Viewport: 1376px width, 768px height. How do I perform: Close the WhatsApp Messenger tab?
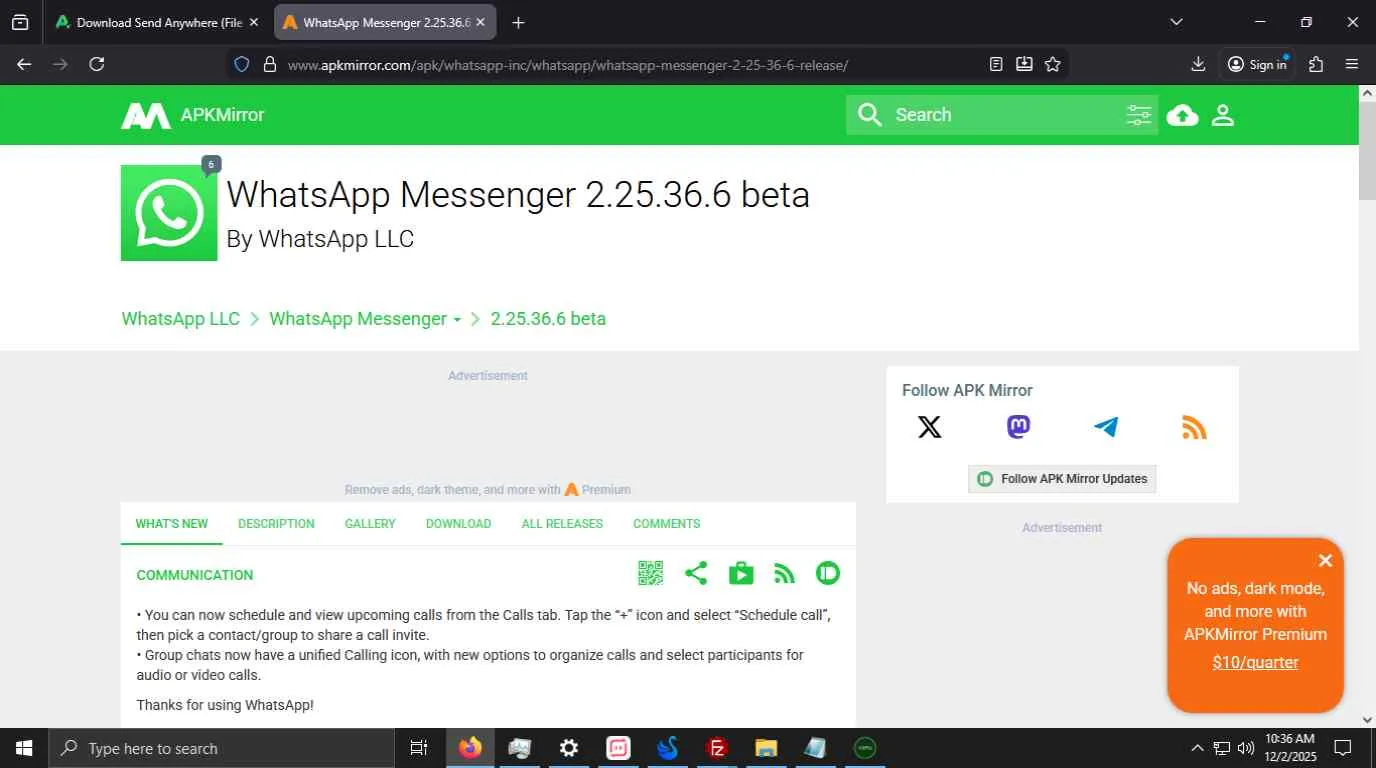coord(483,22)
